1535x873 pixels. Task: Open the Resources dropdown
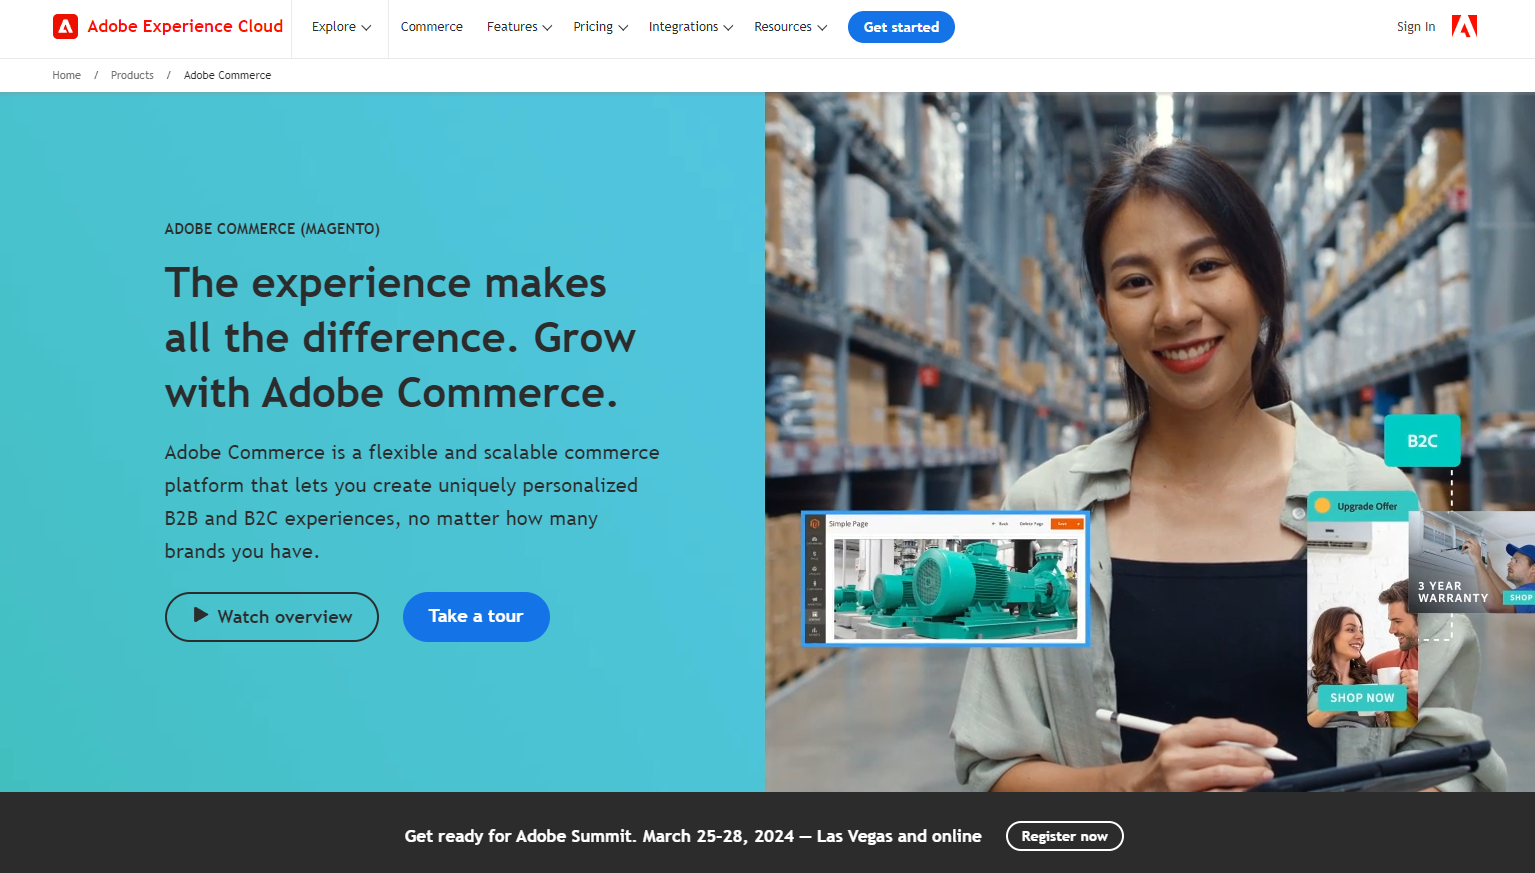coord(790,27)
